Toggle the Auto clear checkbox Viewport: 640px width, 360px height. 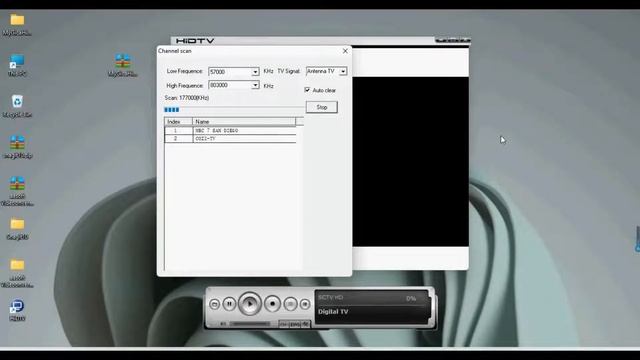307,90
